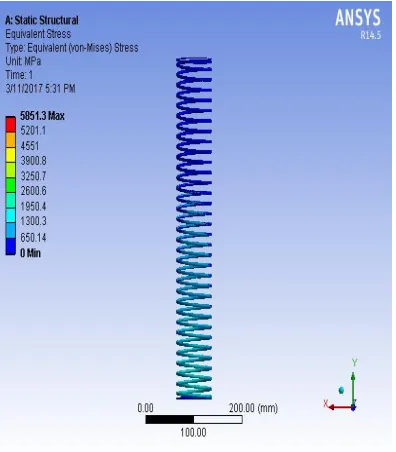Select the '2600.6' legend value
The width and height of the screenshot is (396, 452).
(x=33, y=191)
